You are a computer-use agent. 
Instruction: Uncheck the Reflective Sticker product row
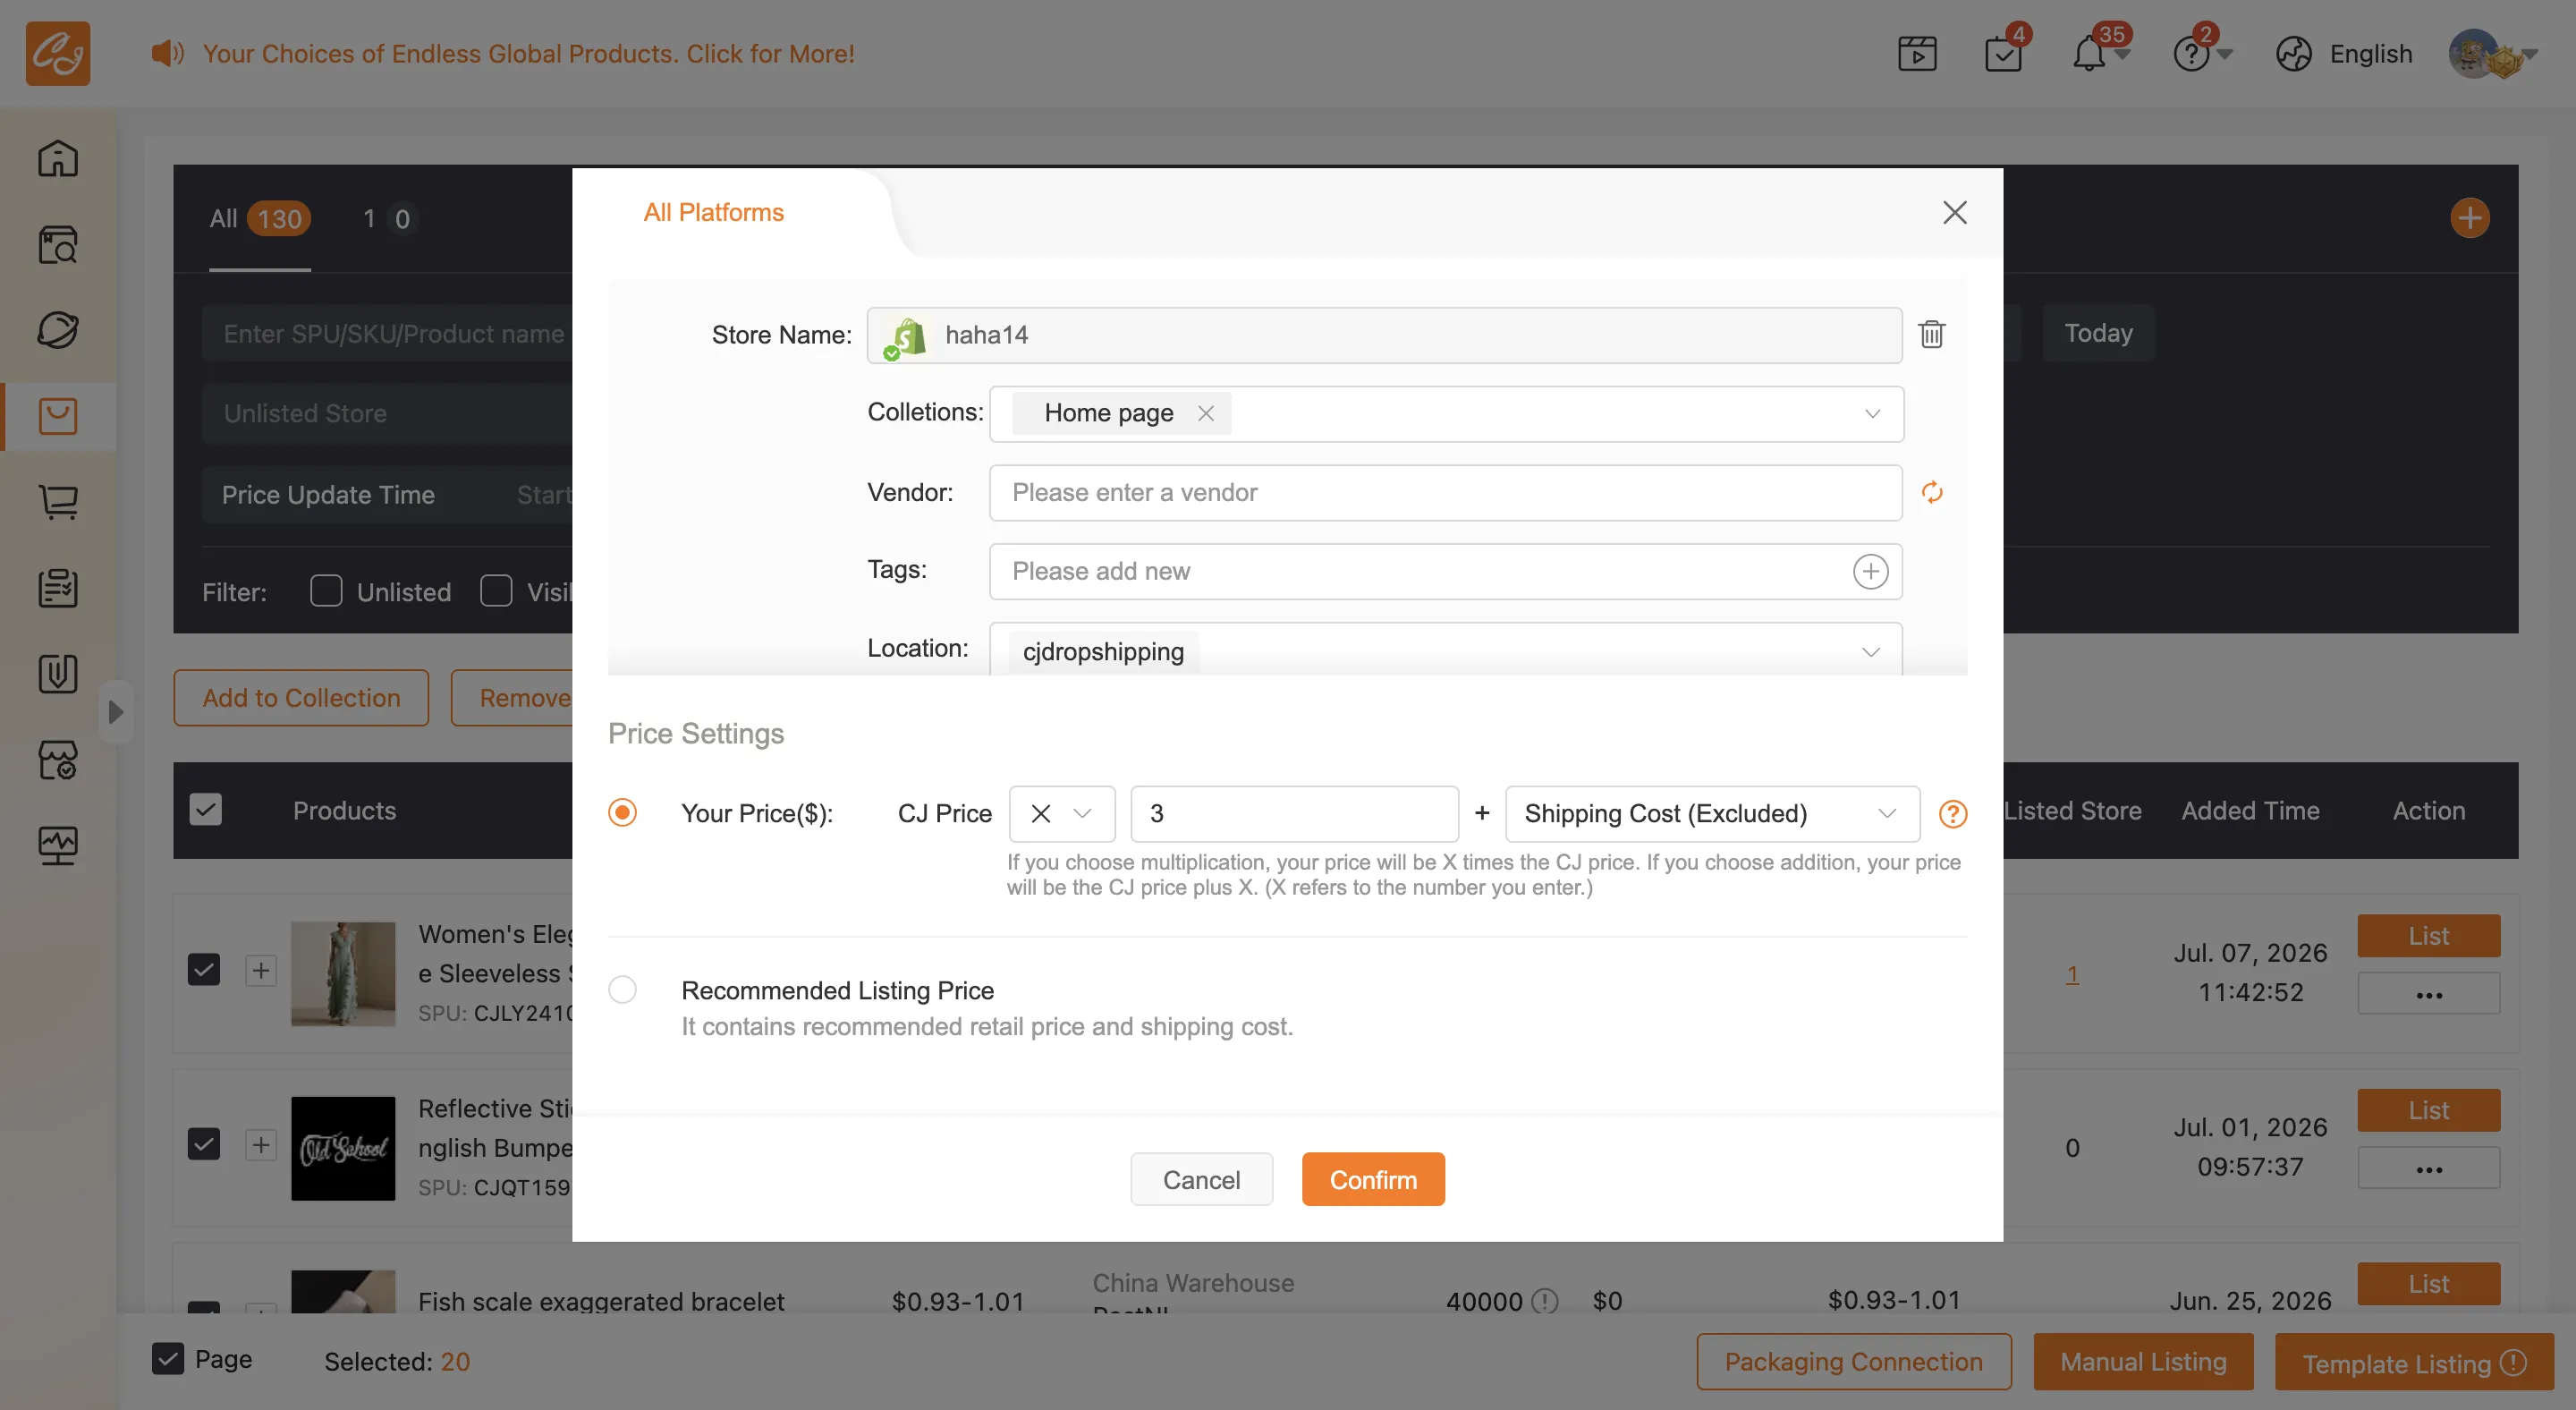coord(204,1144)
